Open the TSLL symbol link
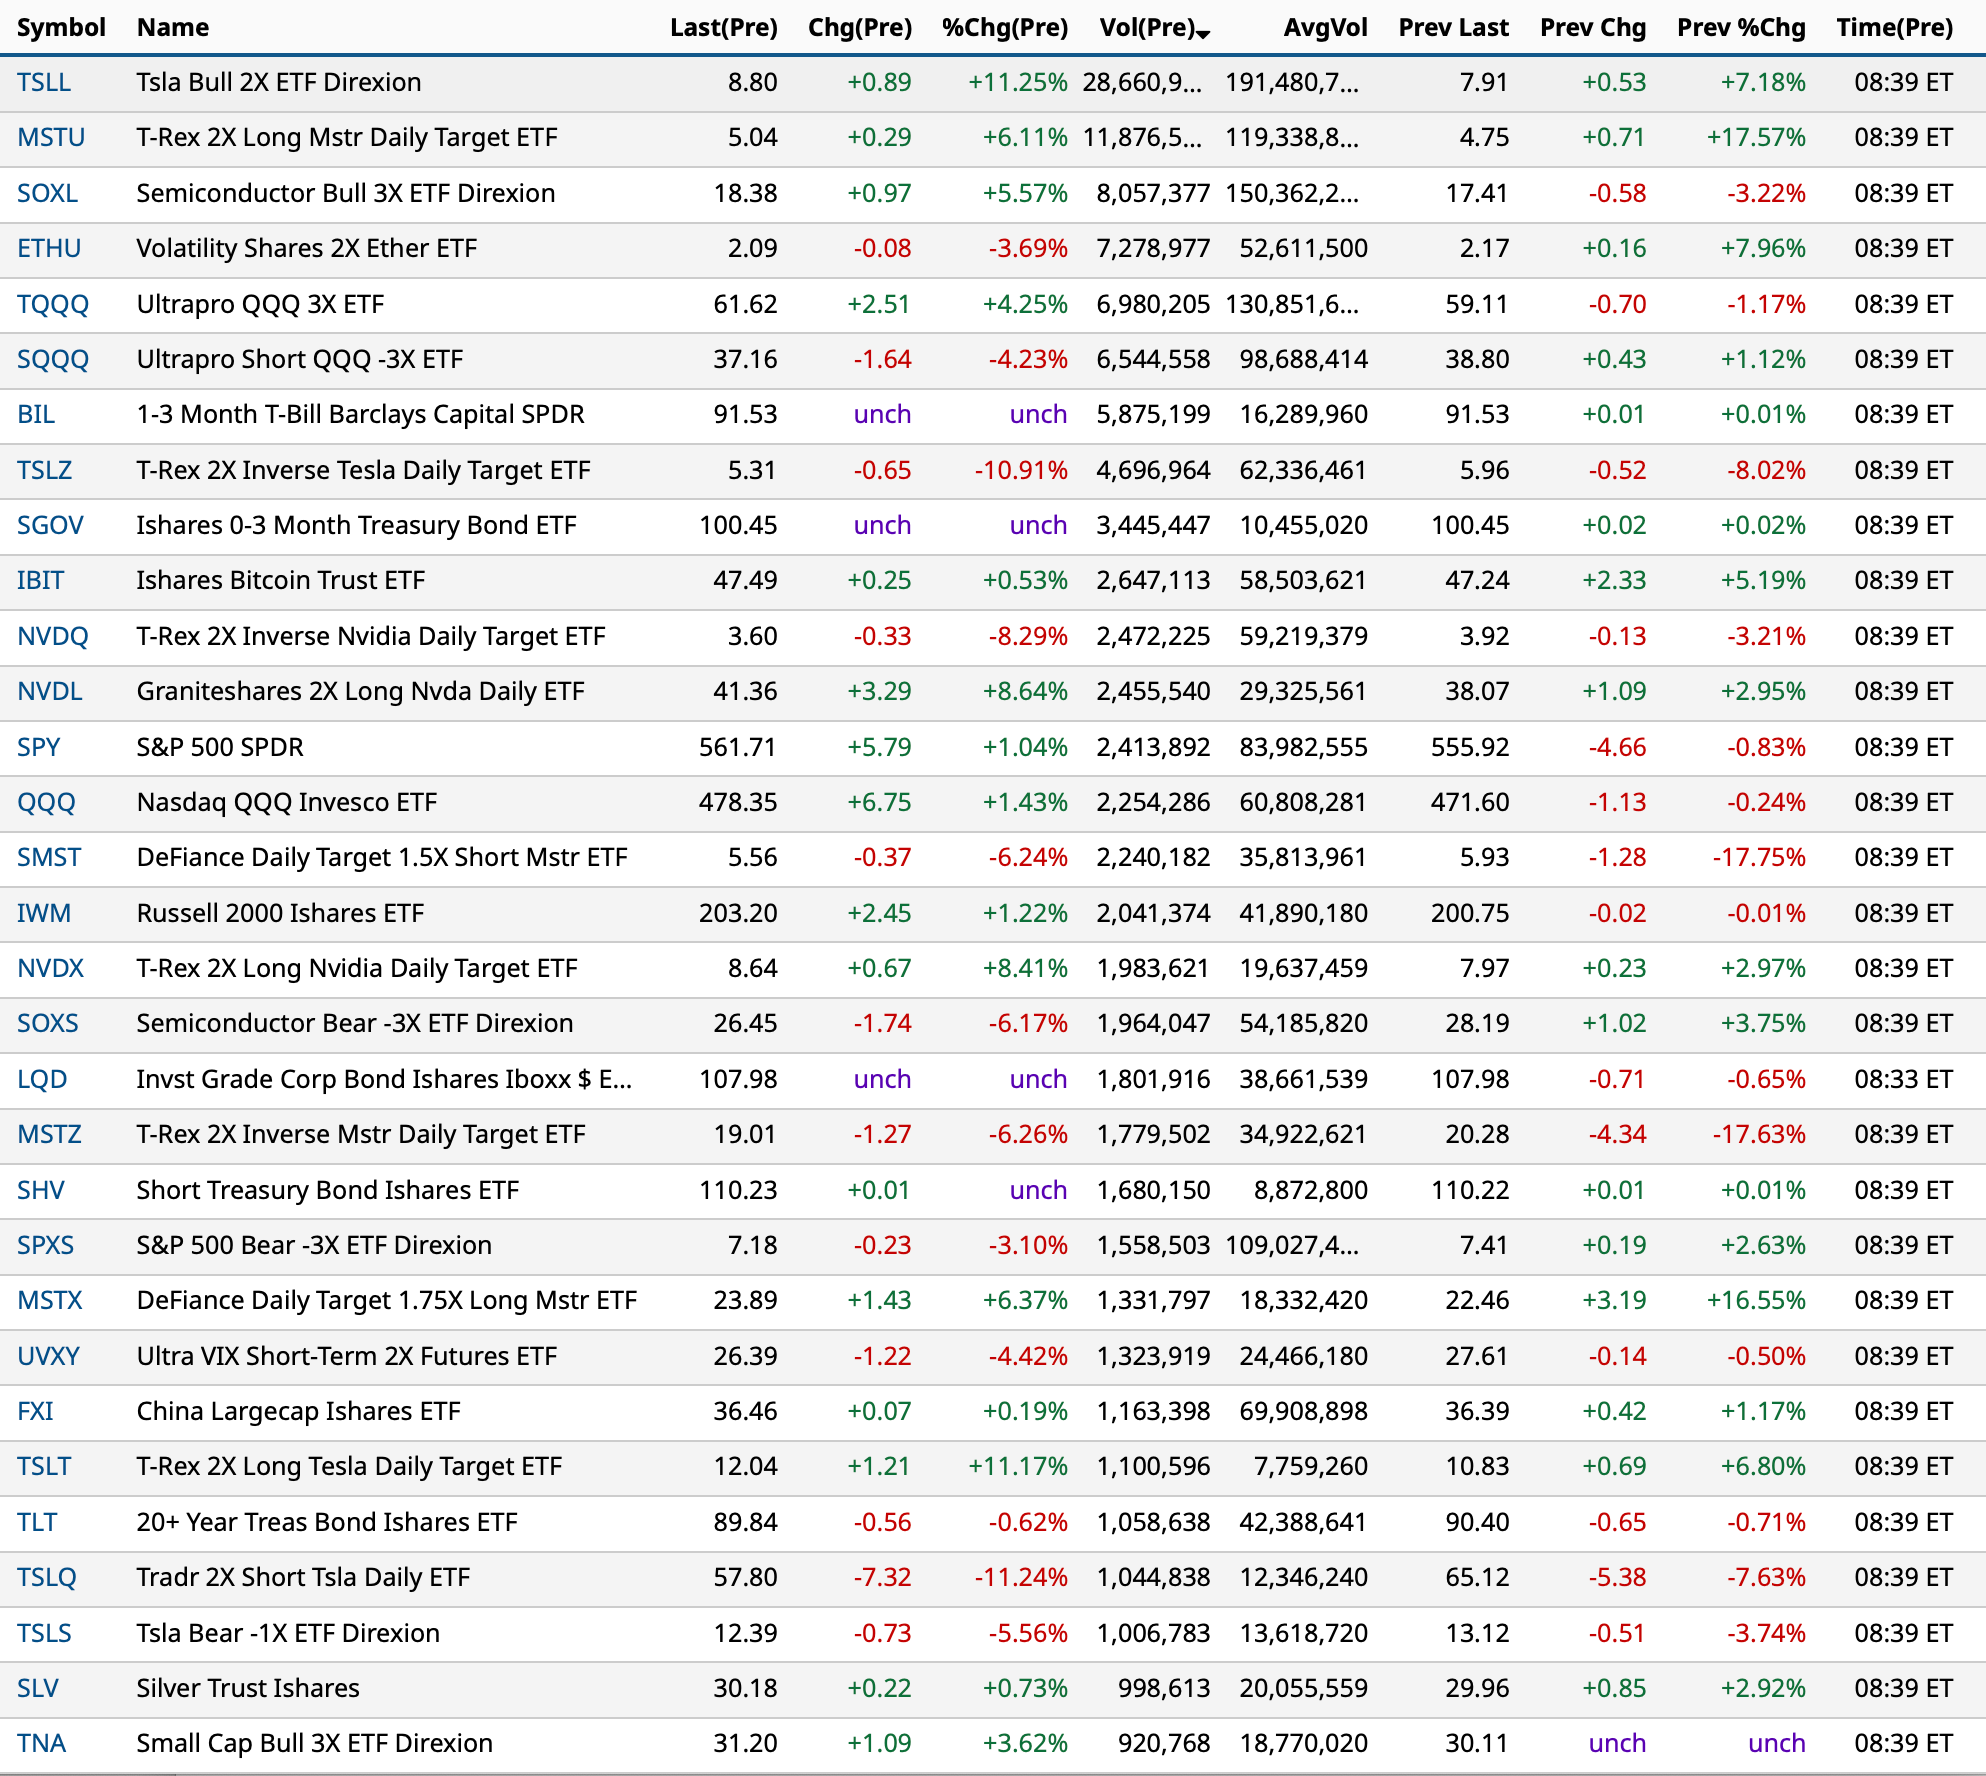This screenshot has width=1986, height=1776. pos(44,83)
